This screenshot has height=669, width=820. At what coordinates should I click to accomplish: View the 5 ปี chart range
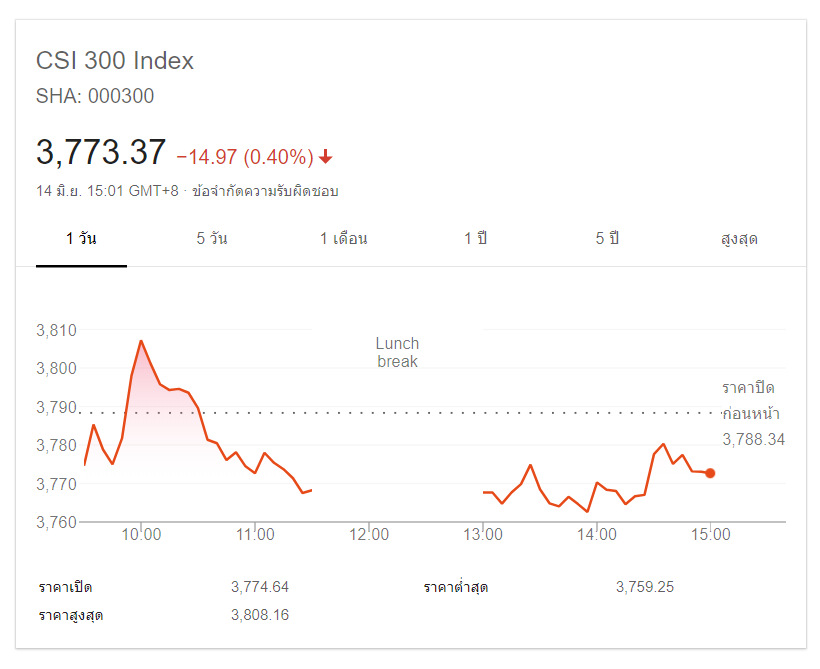tap(607, 239)
